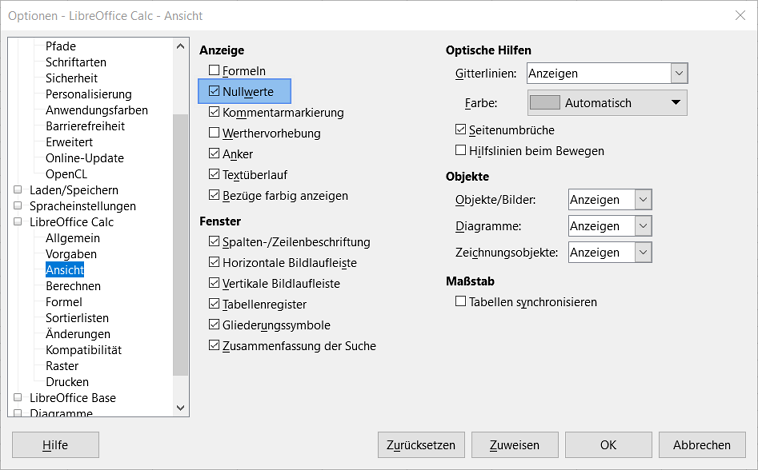Uncheck the Nullwerte checkbox
758x470 pixels.
[x=214, y=91]
